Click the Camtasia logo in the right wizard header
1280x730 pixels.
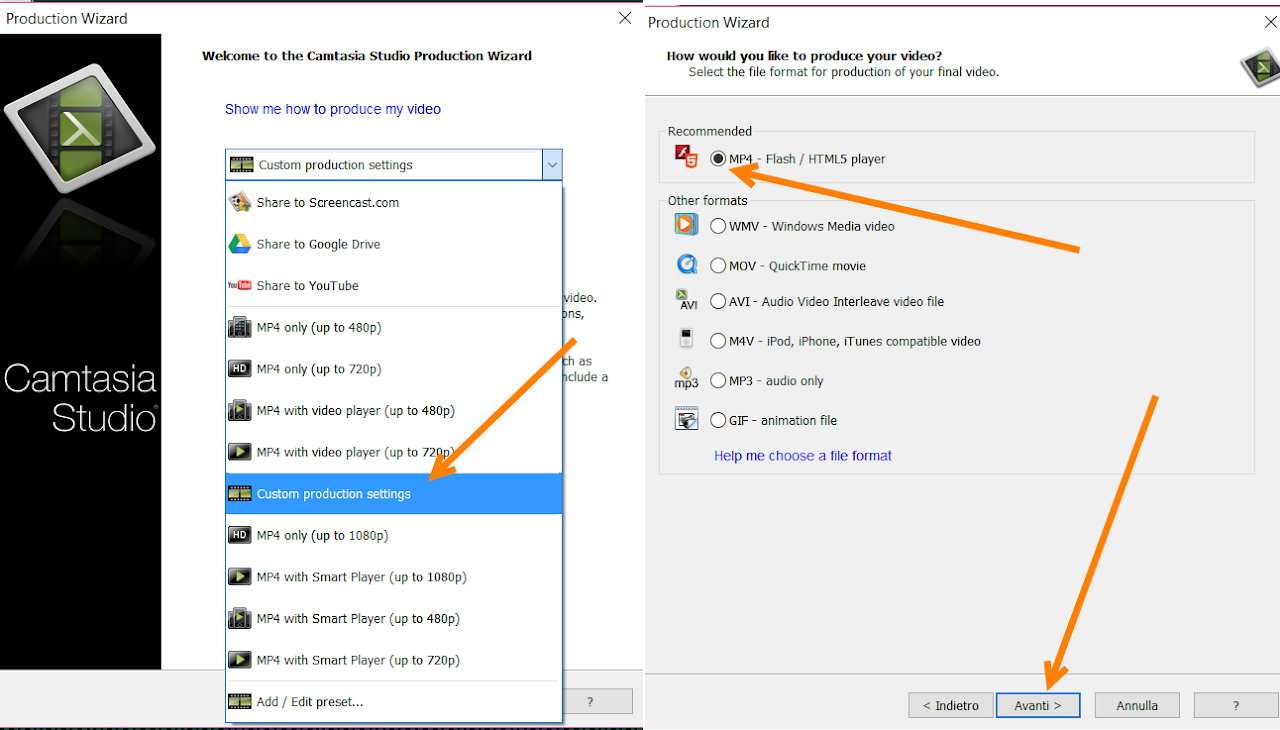coord(1260,68)
